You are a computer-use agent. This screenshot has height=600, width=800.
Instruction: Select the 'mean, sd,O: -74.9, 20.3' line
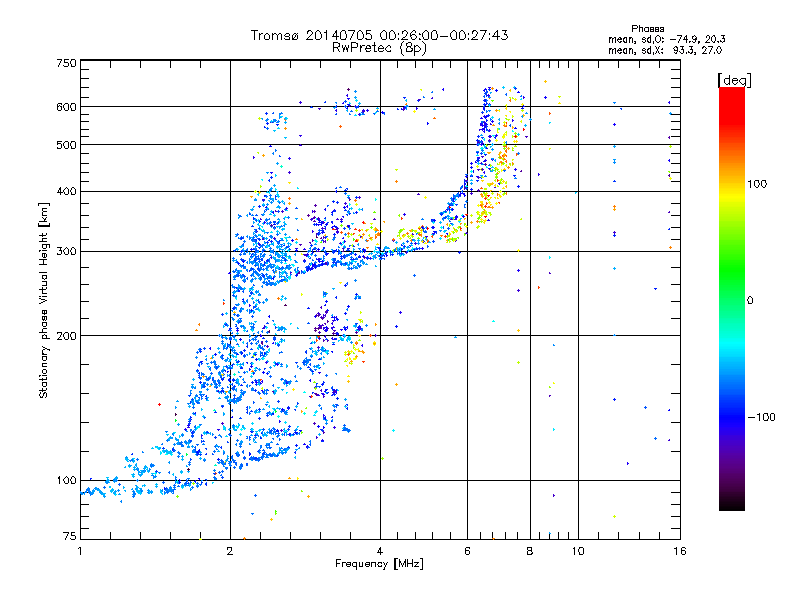[x=666, y=39]
